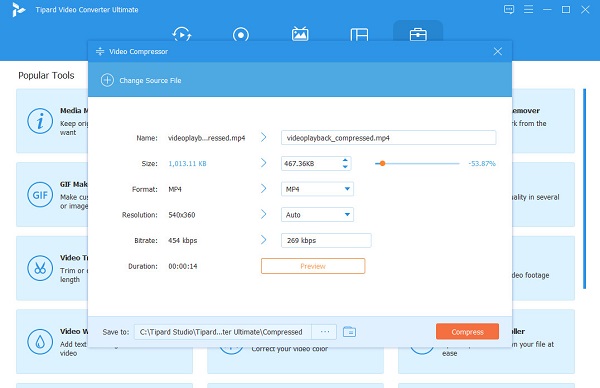
Task: Close the Video Compressor dialog
Action: click(x=497, y=51)
